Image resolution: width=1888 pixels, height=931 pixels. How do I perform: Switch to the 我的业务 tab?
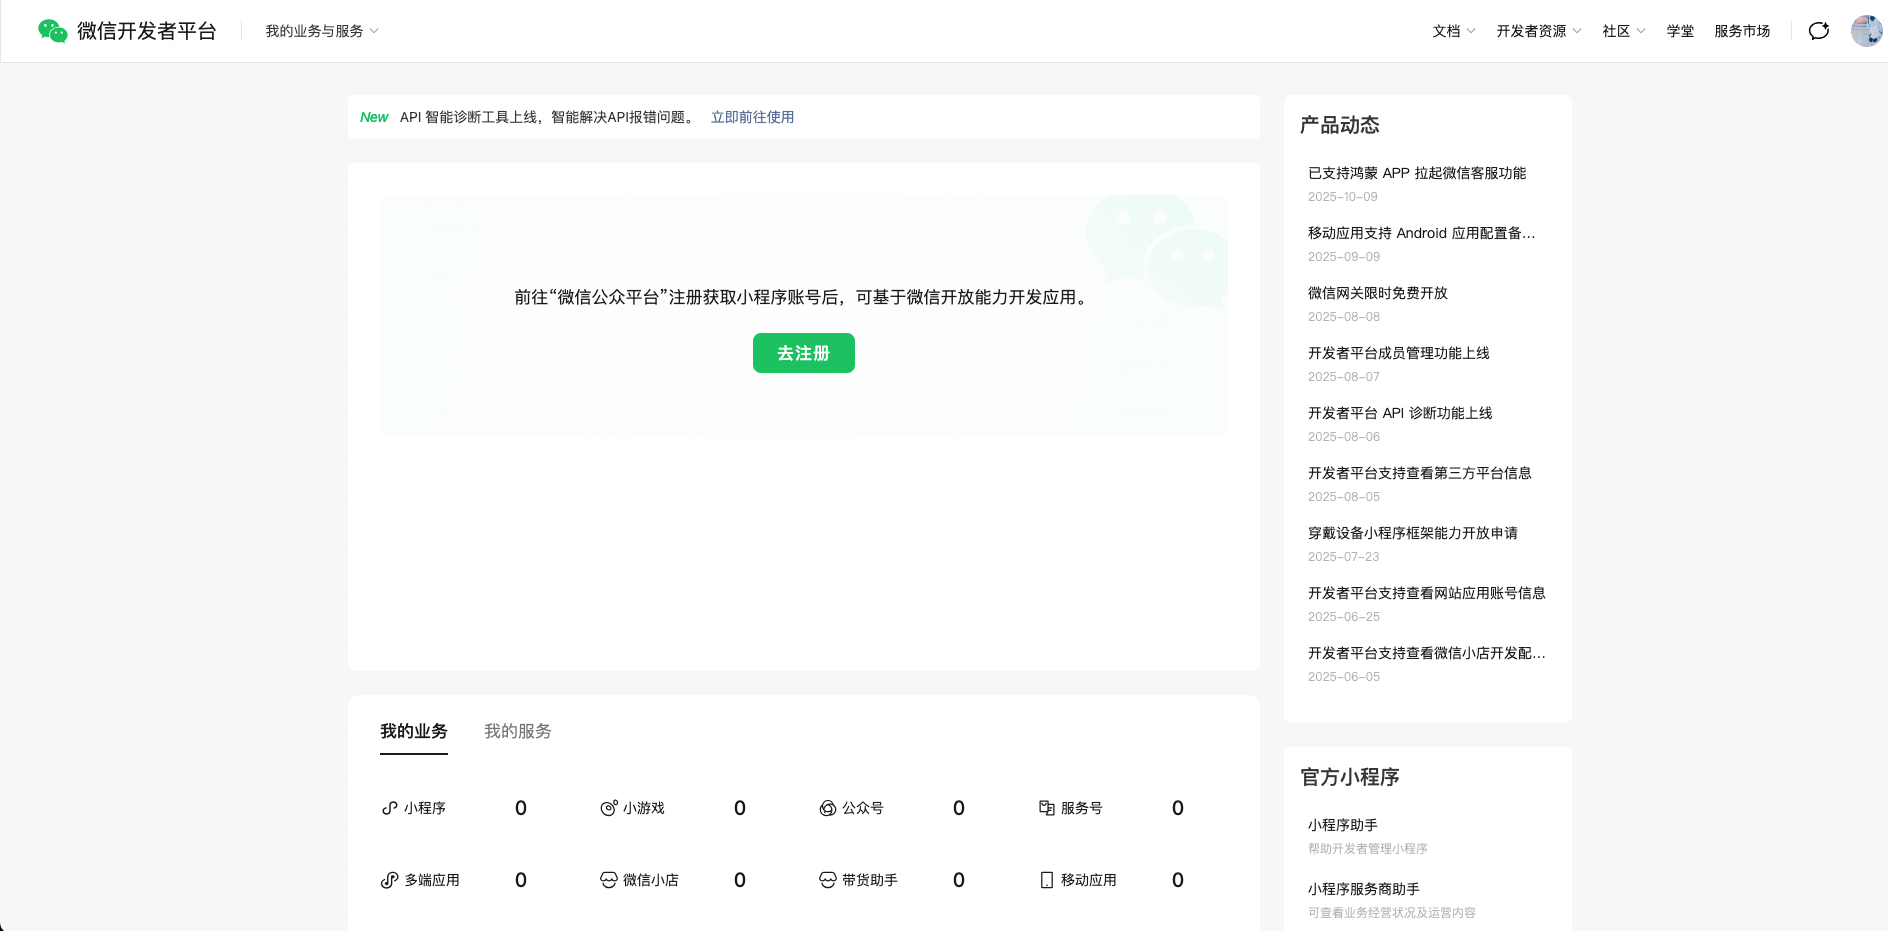[414, 731]
